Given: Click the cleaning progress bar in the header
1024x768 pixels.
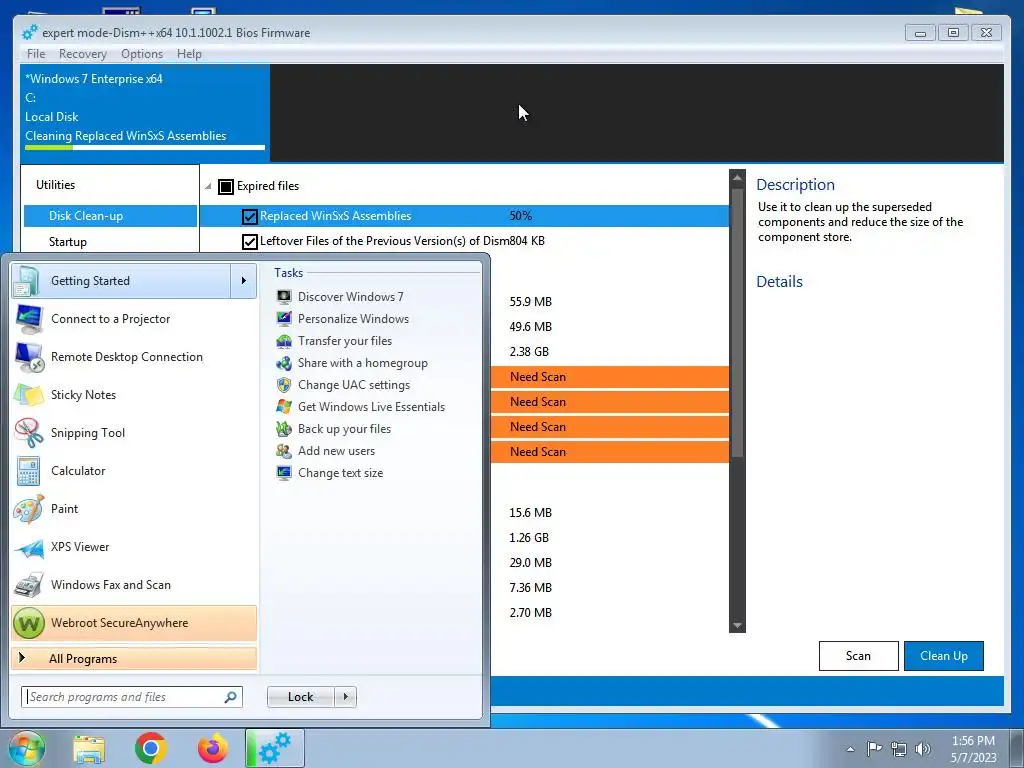Looking at the screenshot, I should tap(145, 148).
